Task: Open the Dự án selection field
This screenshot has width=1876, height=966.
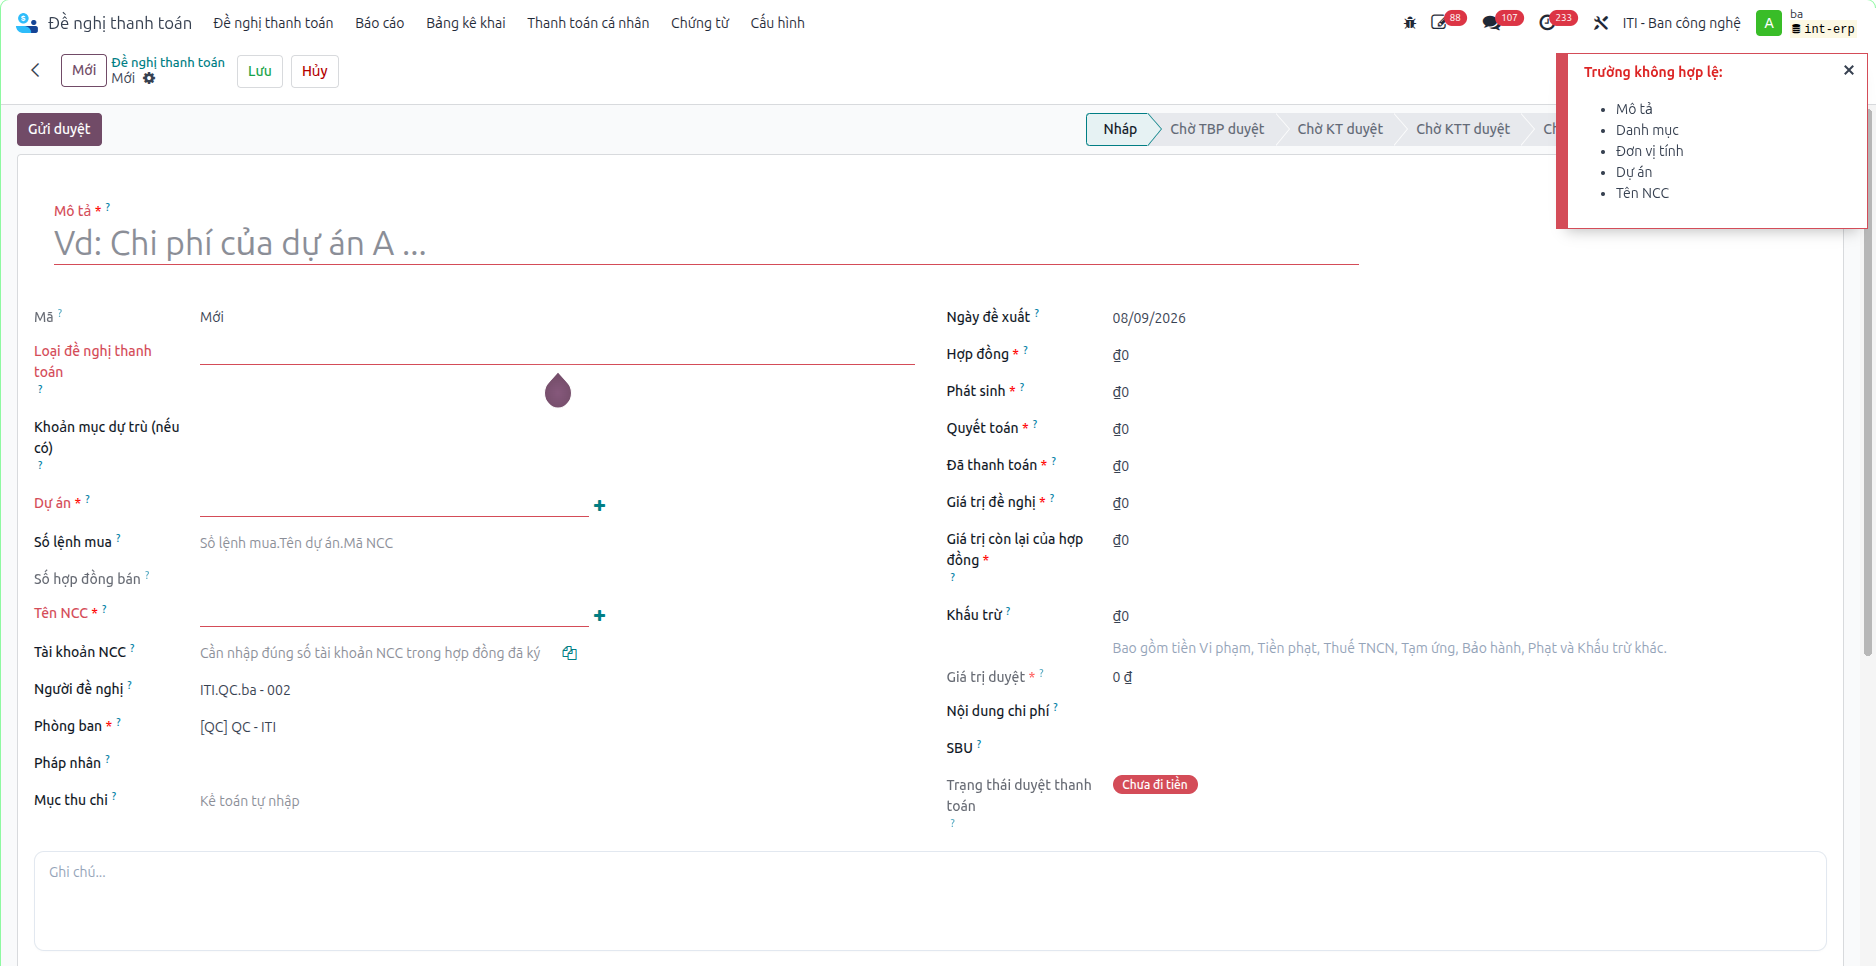Action: point(394,505)
